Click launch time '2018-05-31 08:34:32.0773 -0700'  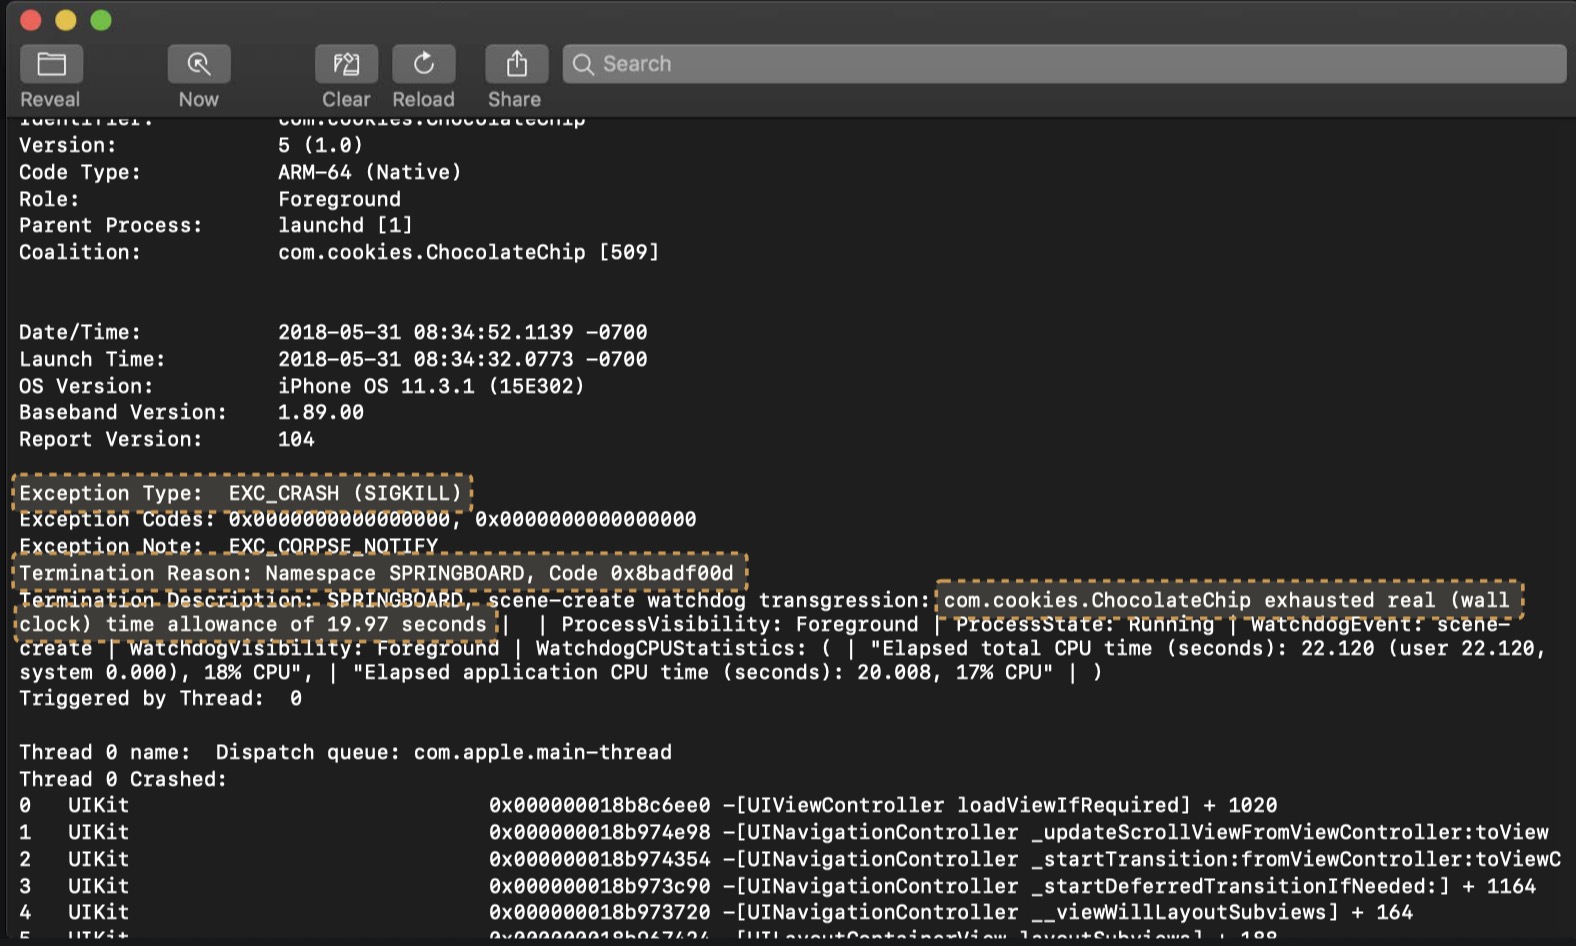point(462,359)
